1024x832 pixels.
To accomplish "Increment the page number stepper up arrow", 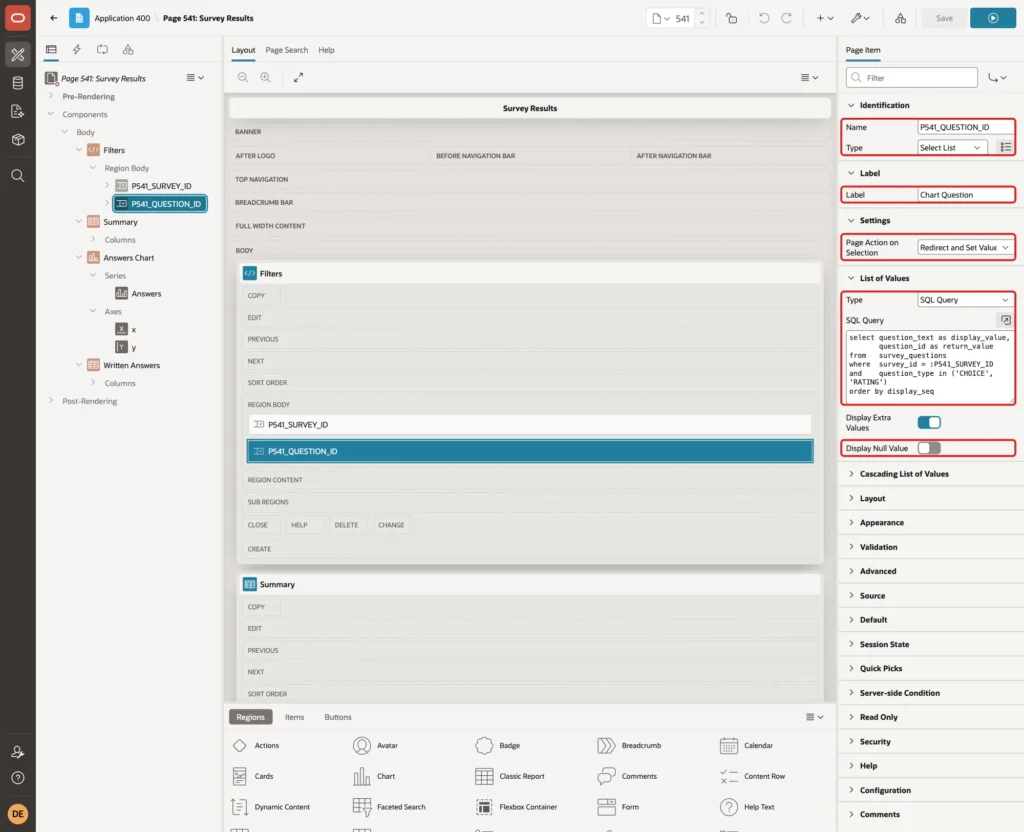I will click(702, 14).
